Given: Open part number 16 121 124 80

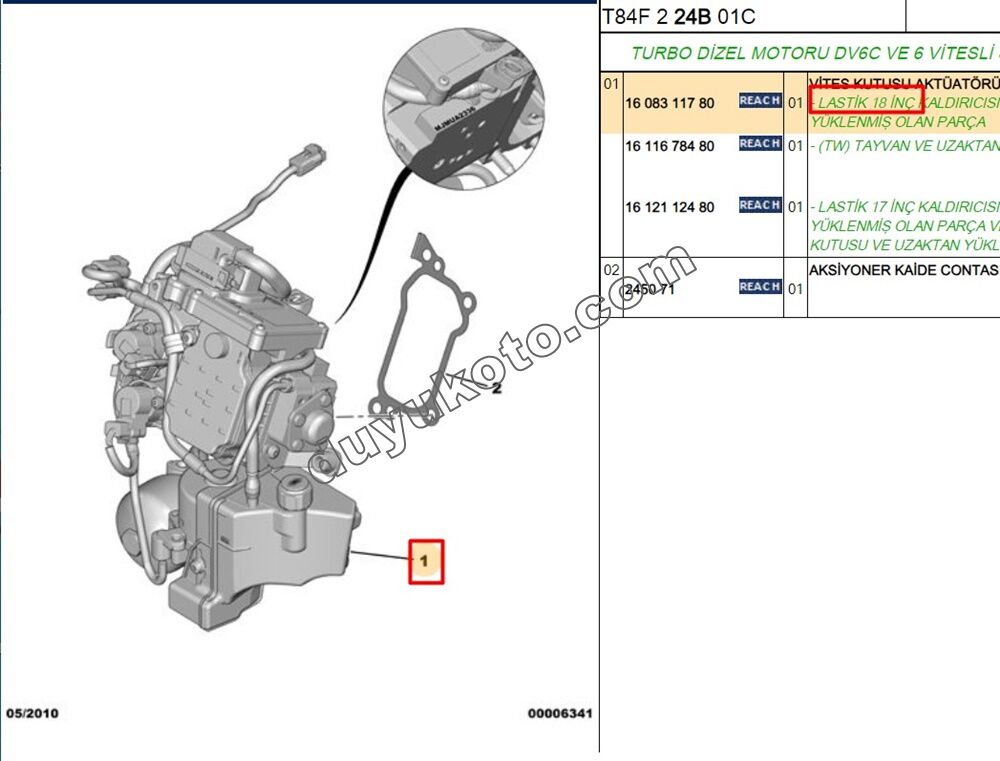Looking at the screenshot, I should point(669,207).
